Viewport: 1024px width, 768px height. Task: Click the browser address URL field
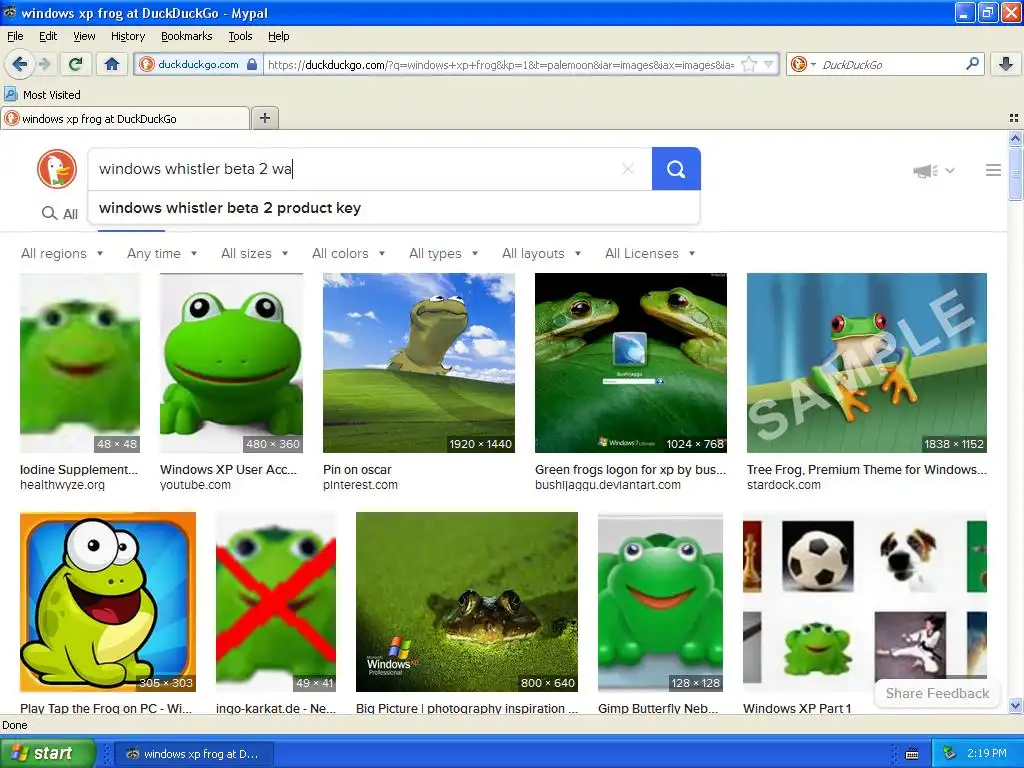click(501, 65)
